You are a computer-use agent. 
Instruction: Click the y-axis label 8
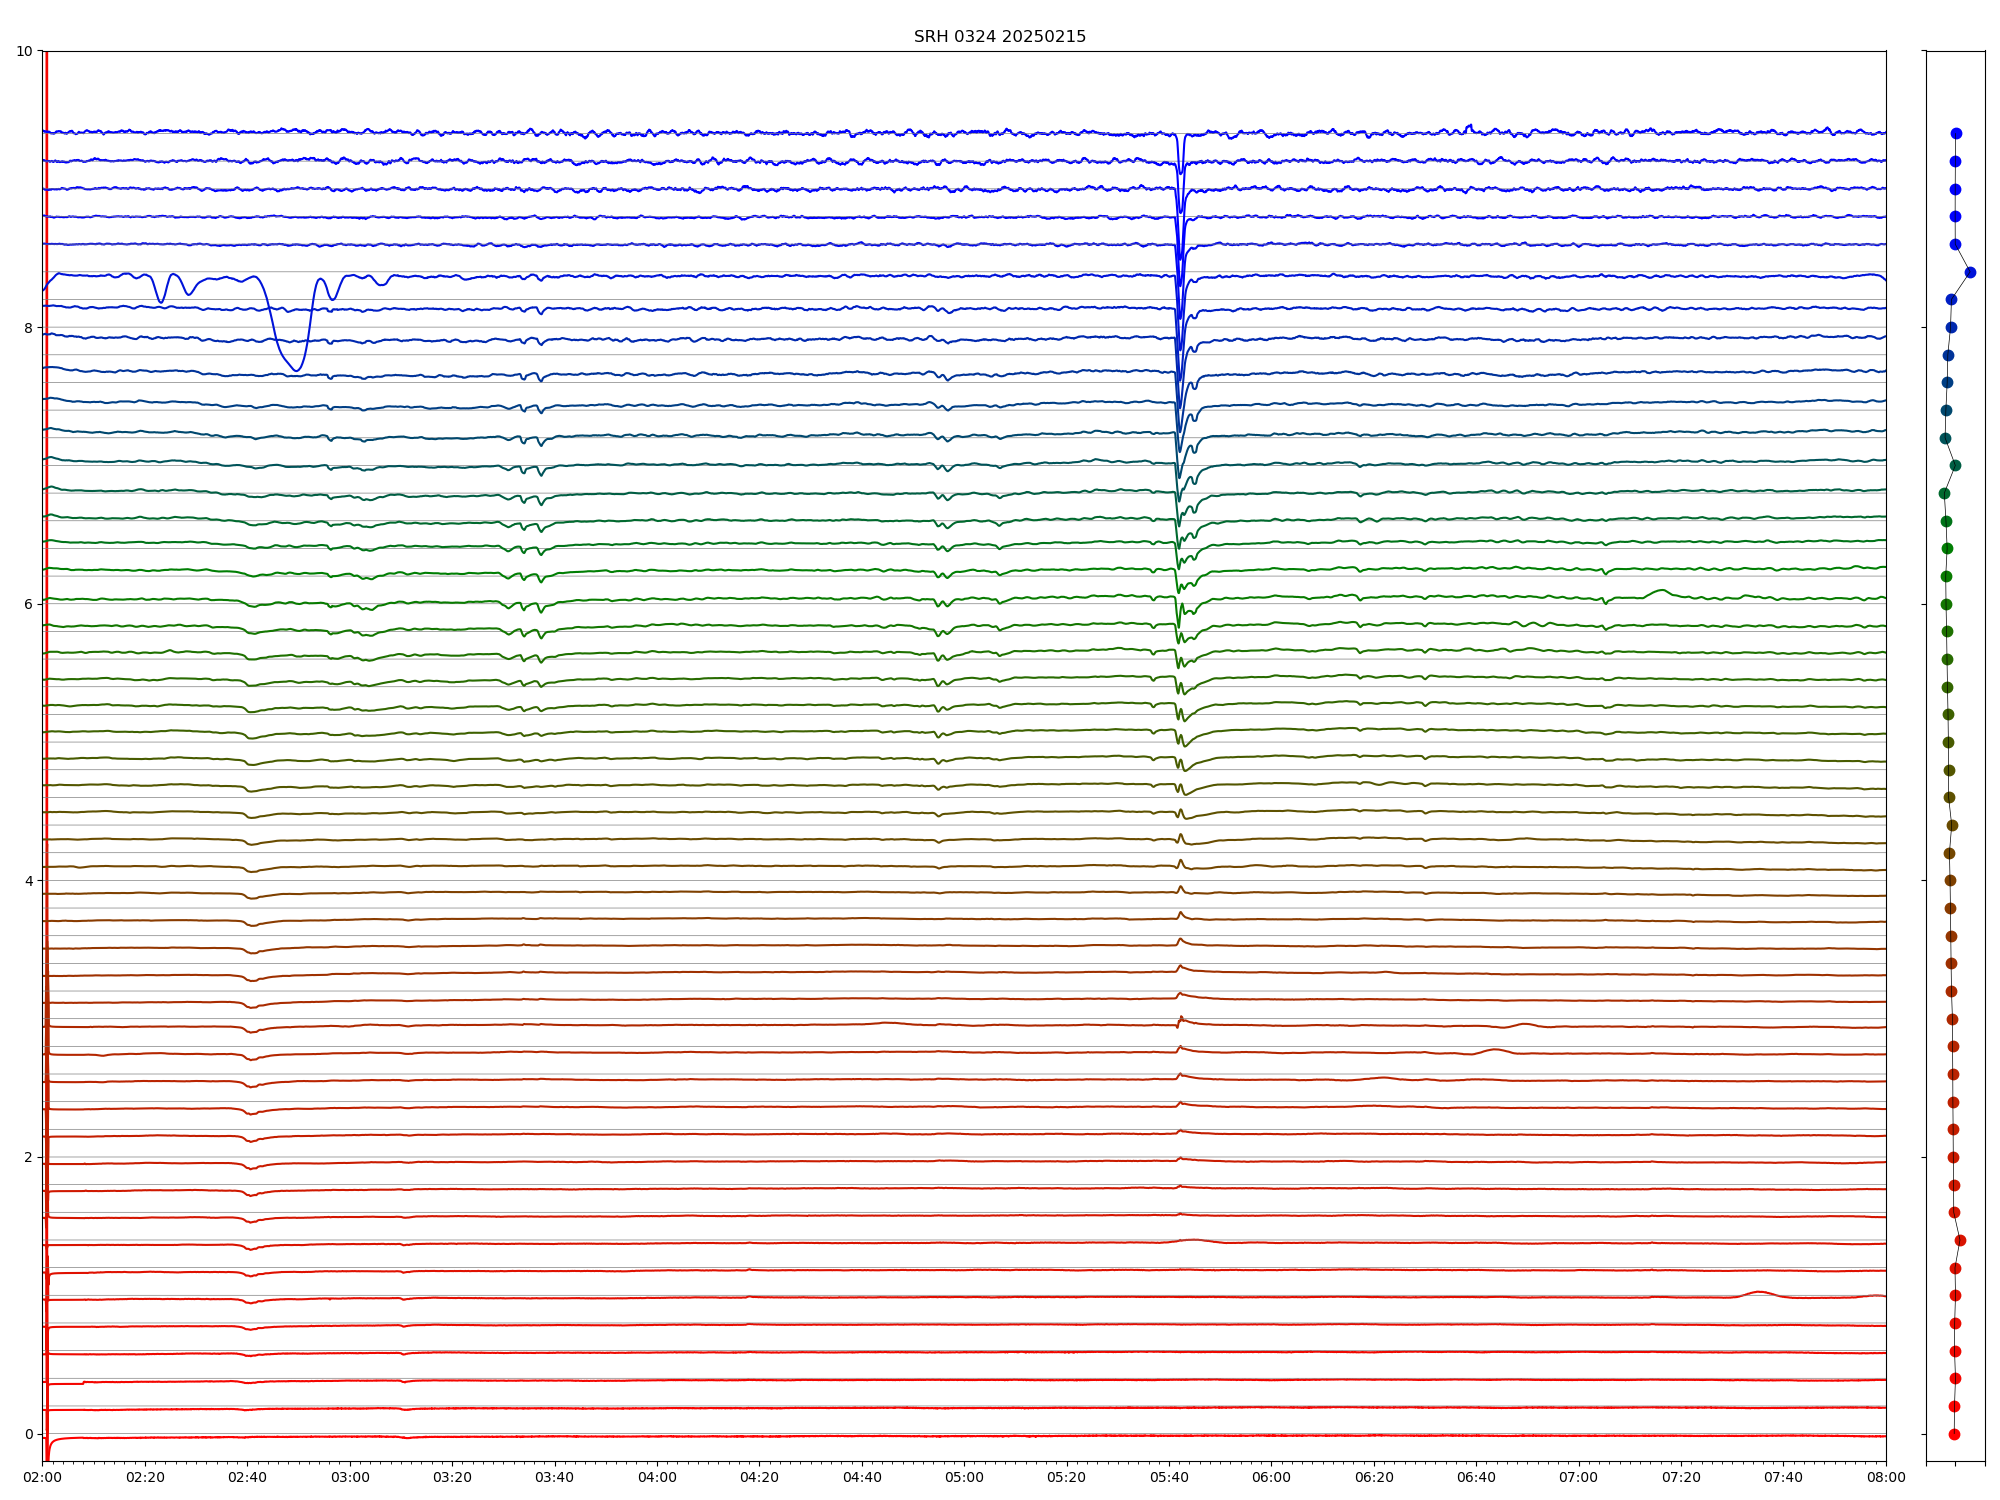[x=28, y=328]
